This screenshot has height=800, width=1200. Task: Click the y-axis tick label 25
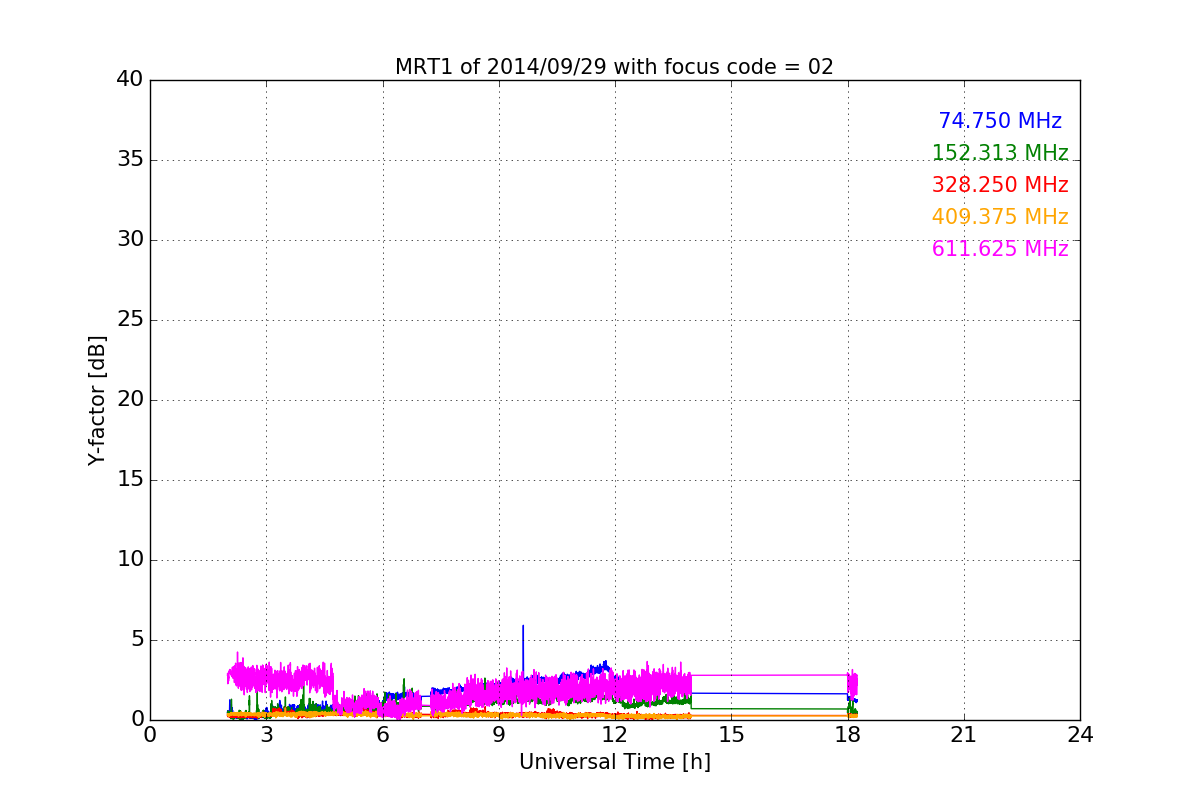pos(130,320)
